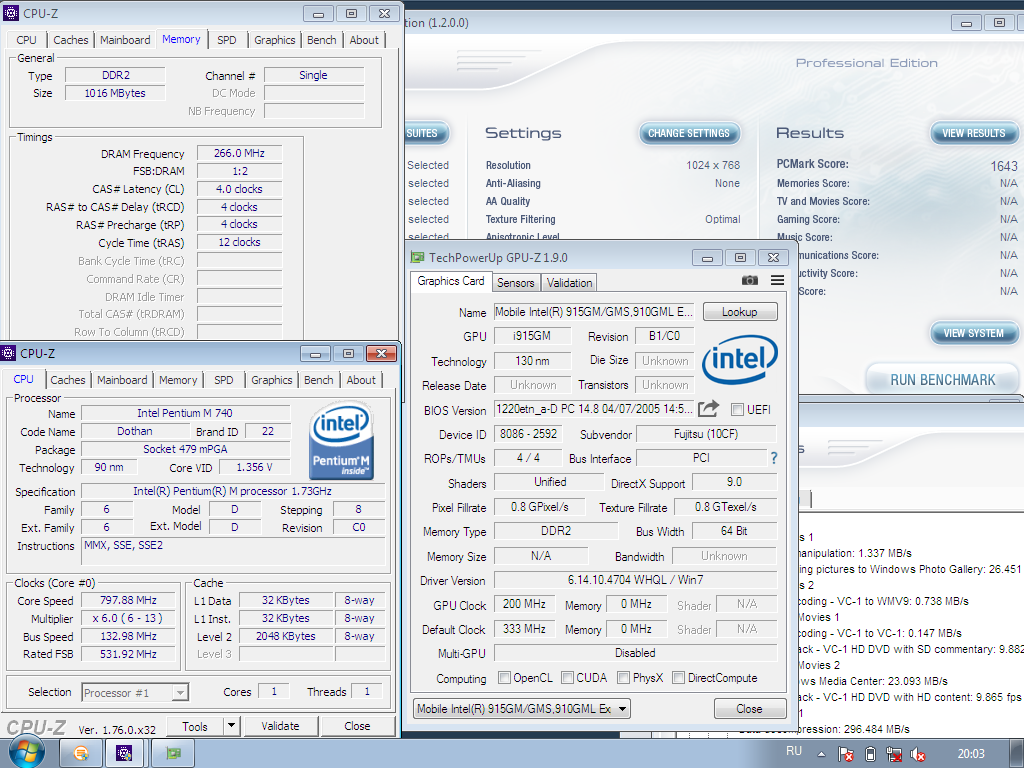
Task: Select Caches tab in Memory CPU-Z window
Action: click(71, 40)
